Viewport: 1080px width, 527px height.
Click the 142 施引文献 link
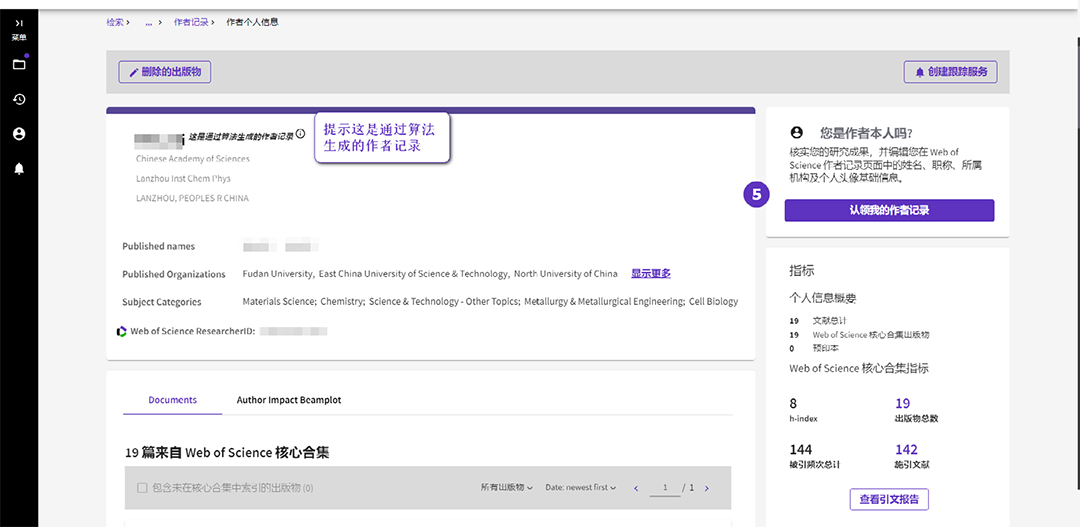[906, 450]
